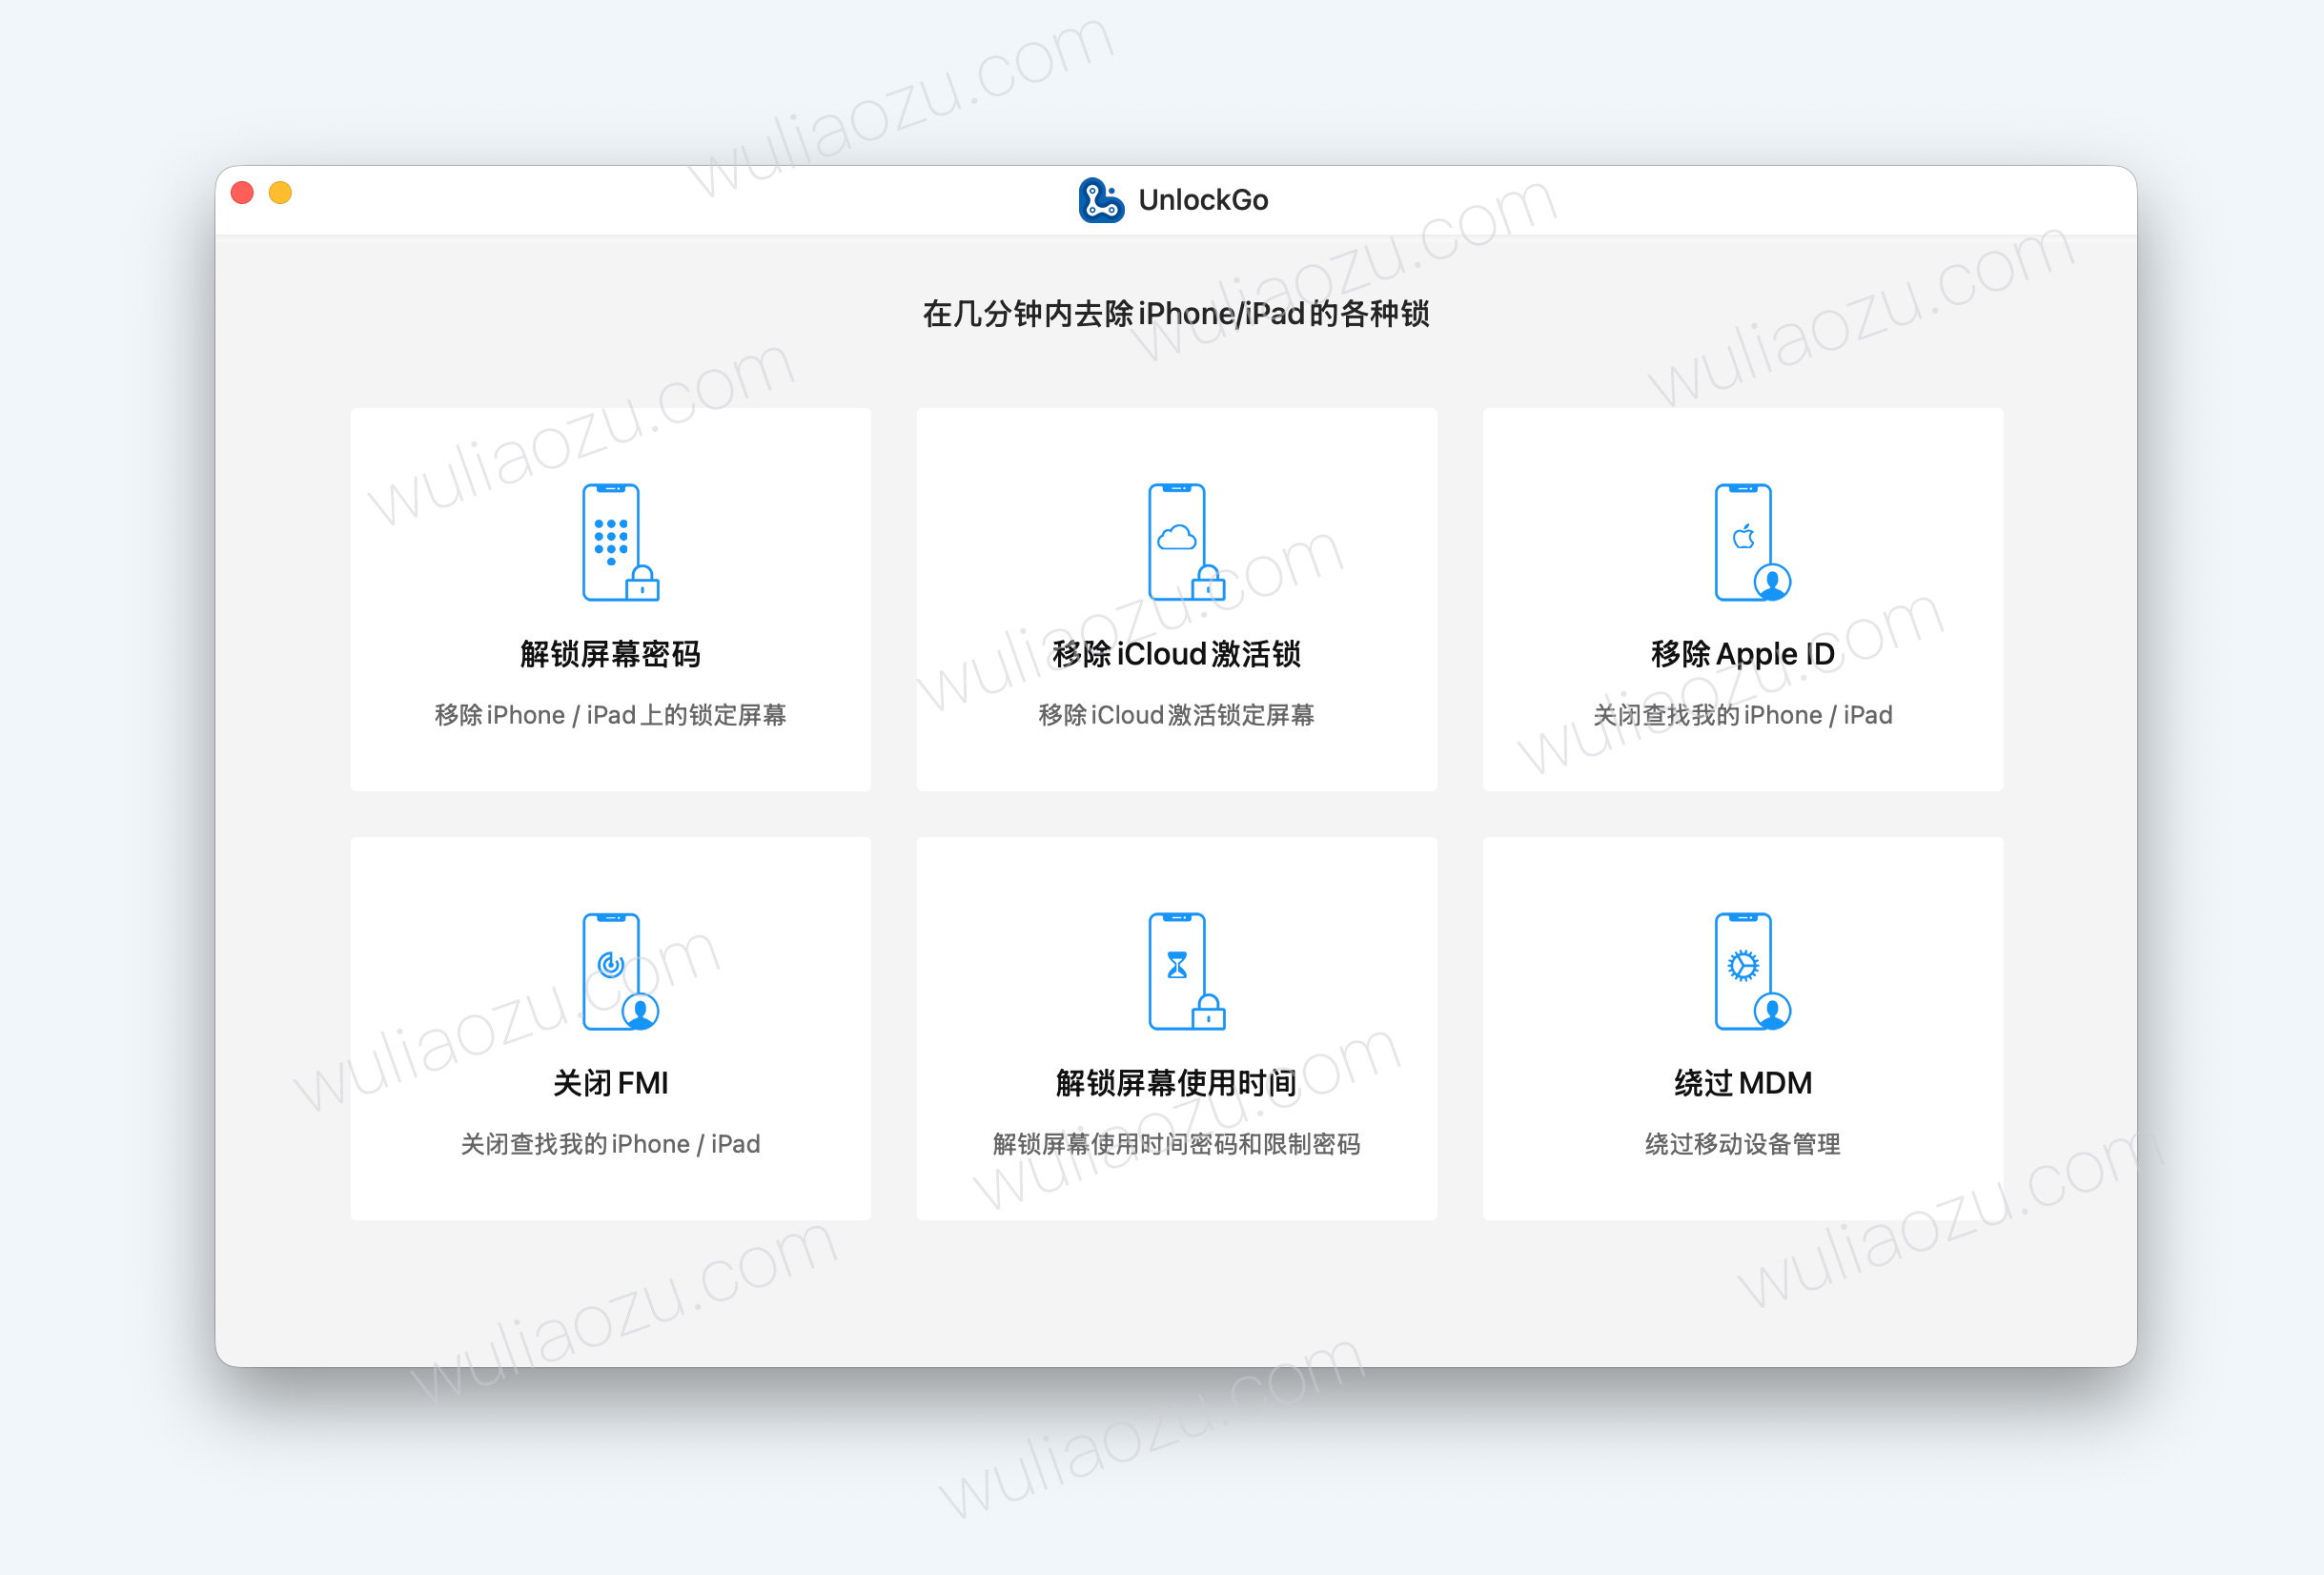This screenshot has height=1575, width=2324.
Task: Click description under 移除 Apple ID title
Action: pos(1742,715)
